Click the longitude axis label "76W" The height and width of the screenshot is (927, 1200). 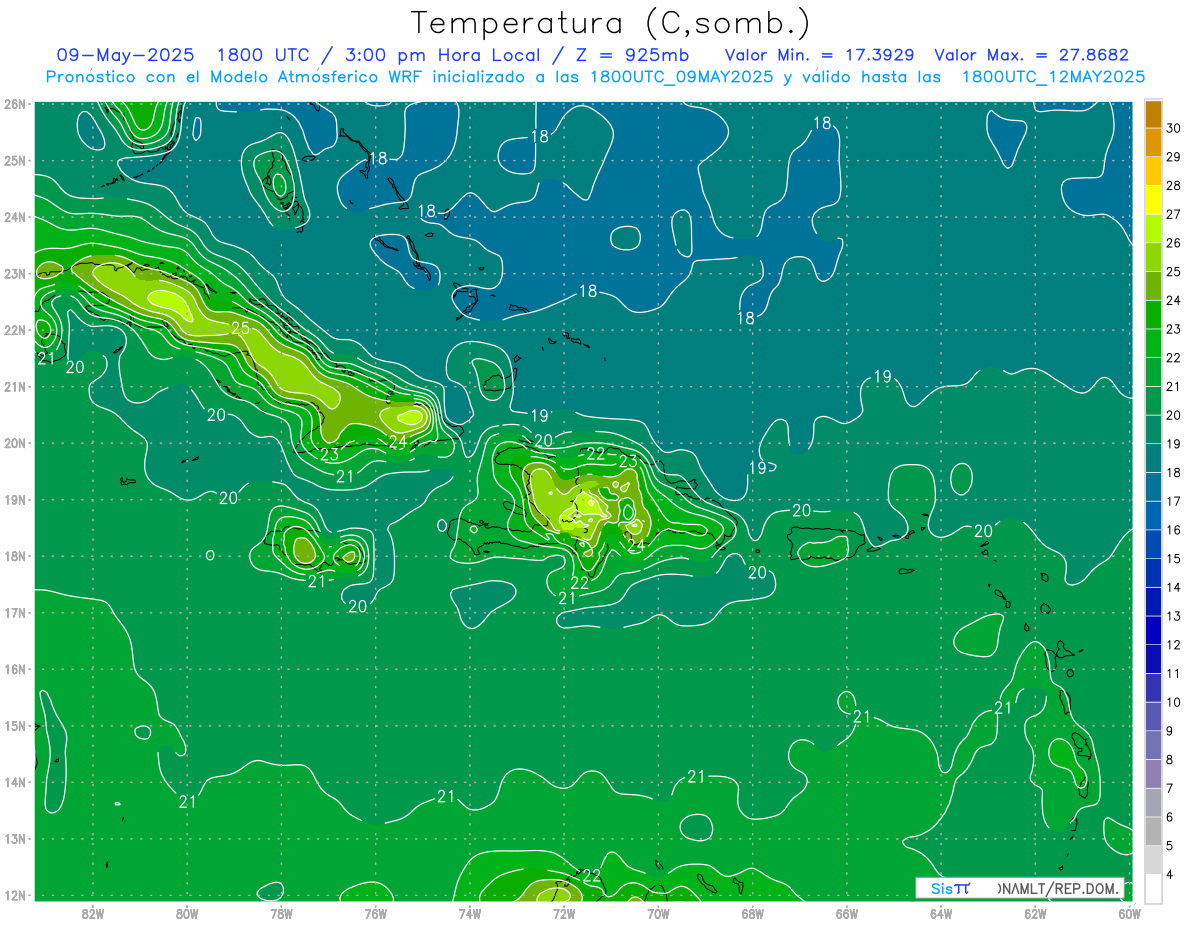pos(375,912)
